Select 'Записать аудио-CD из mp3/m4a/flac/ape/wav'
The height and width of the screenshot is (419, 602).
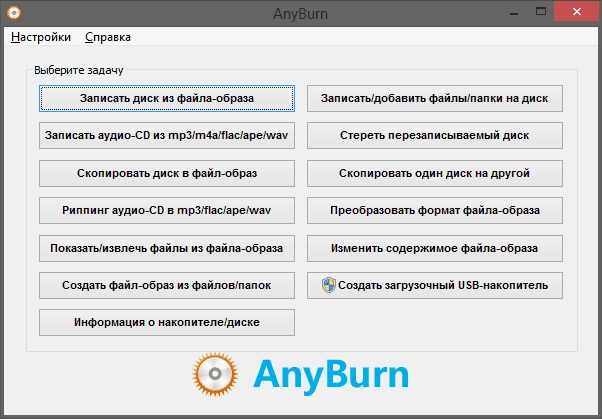click(x=167, y=136)
